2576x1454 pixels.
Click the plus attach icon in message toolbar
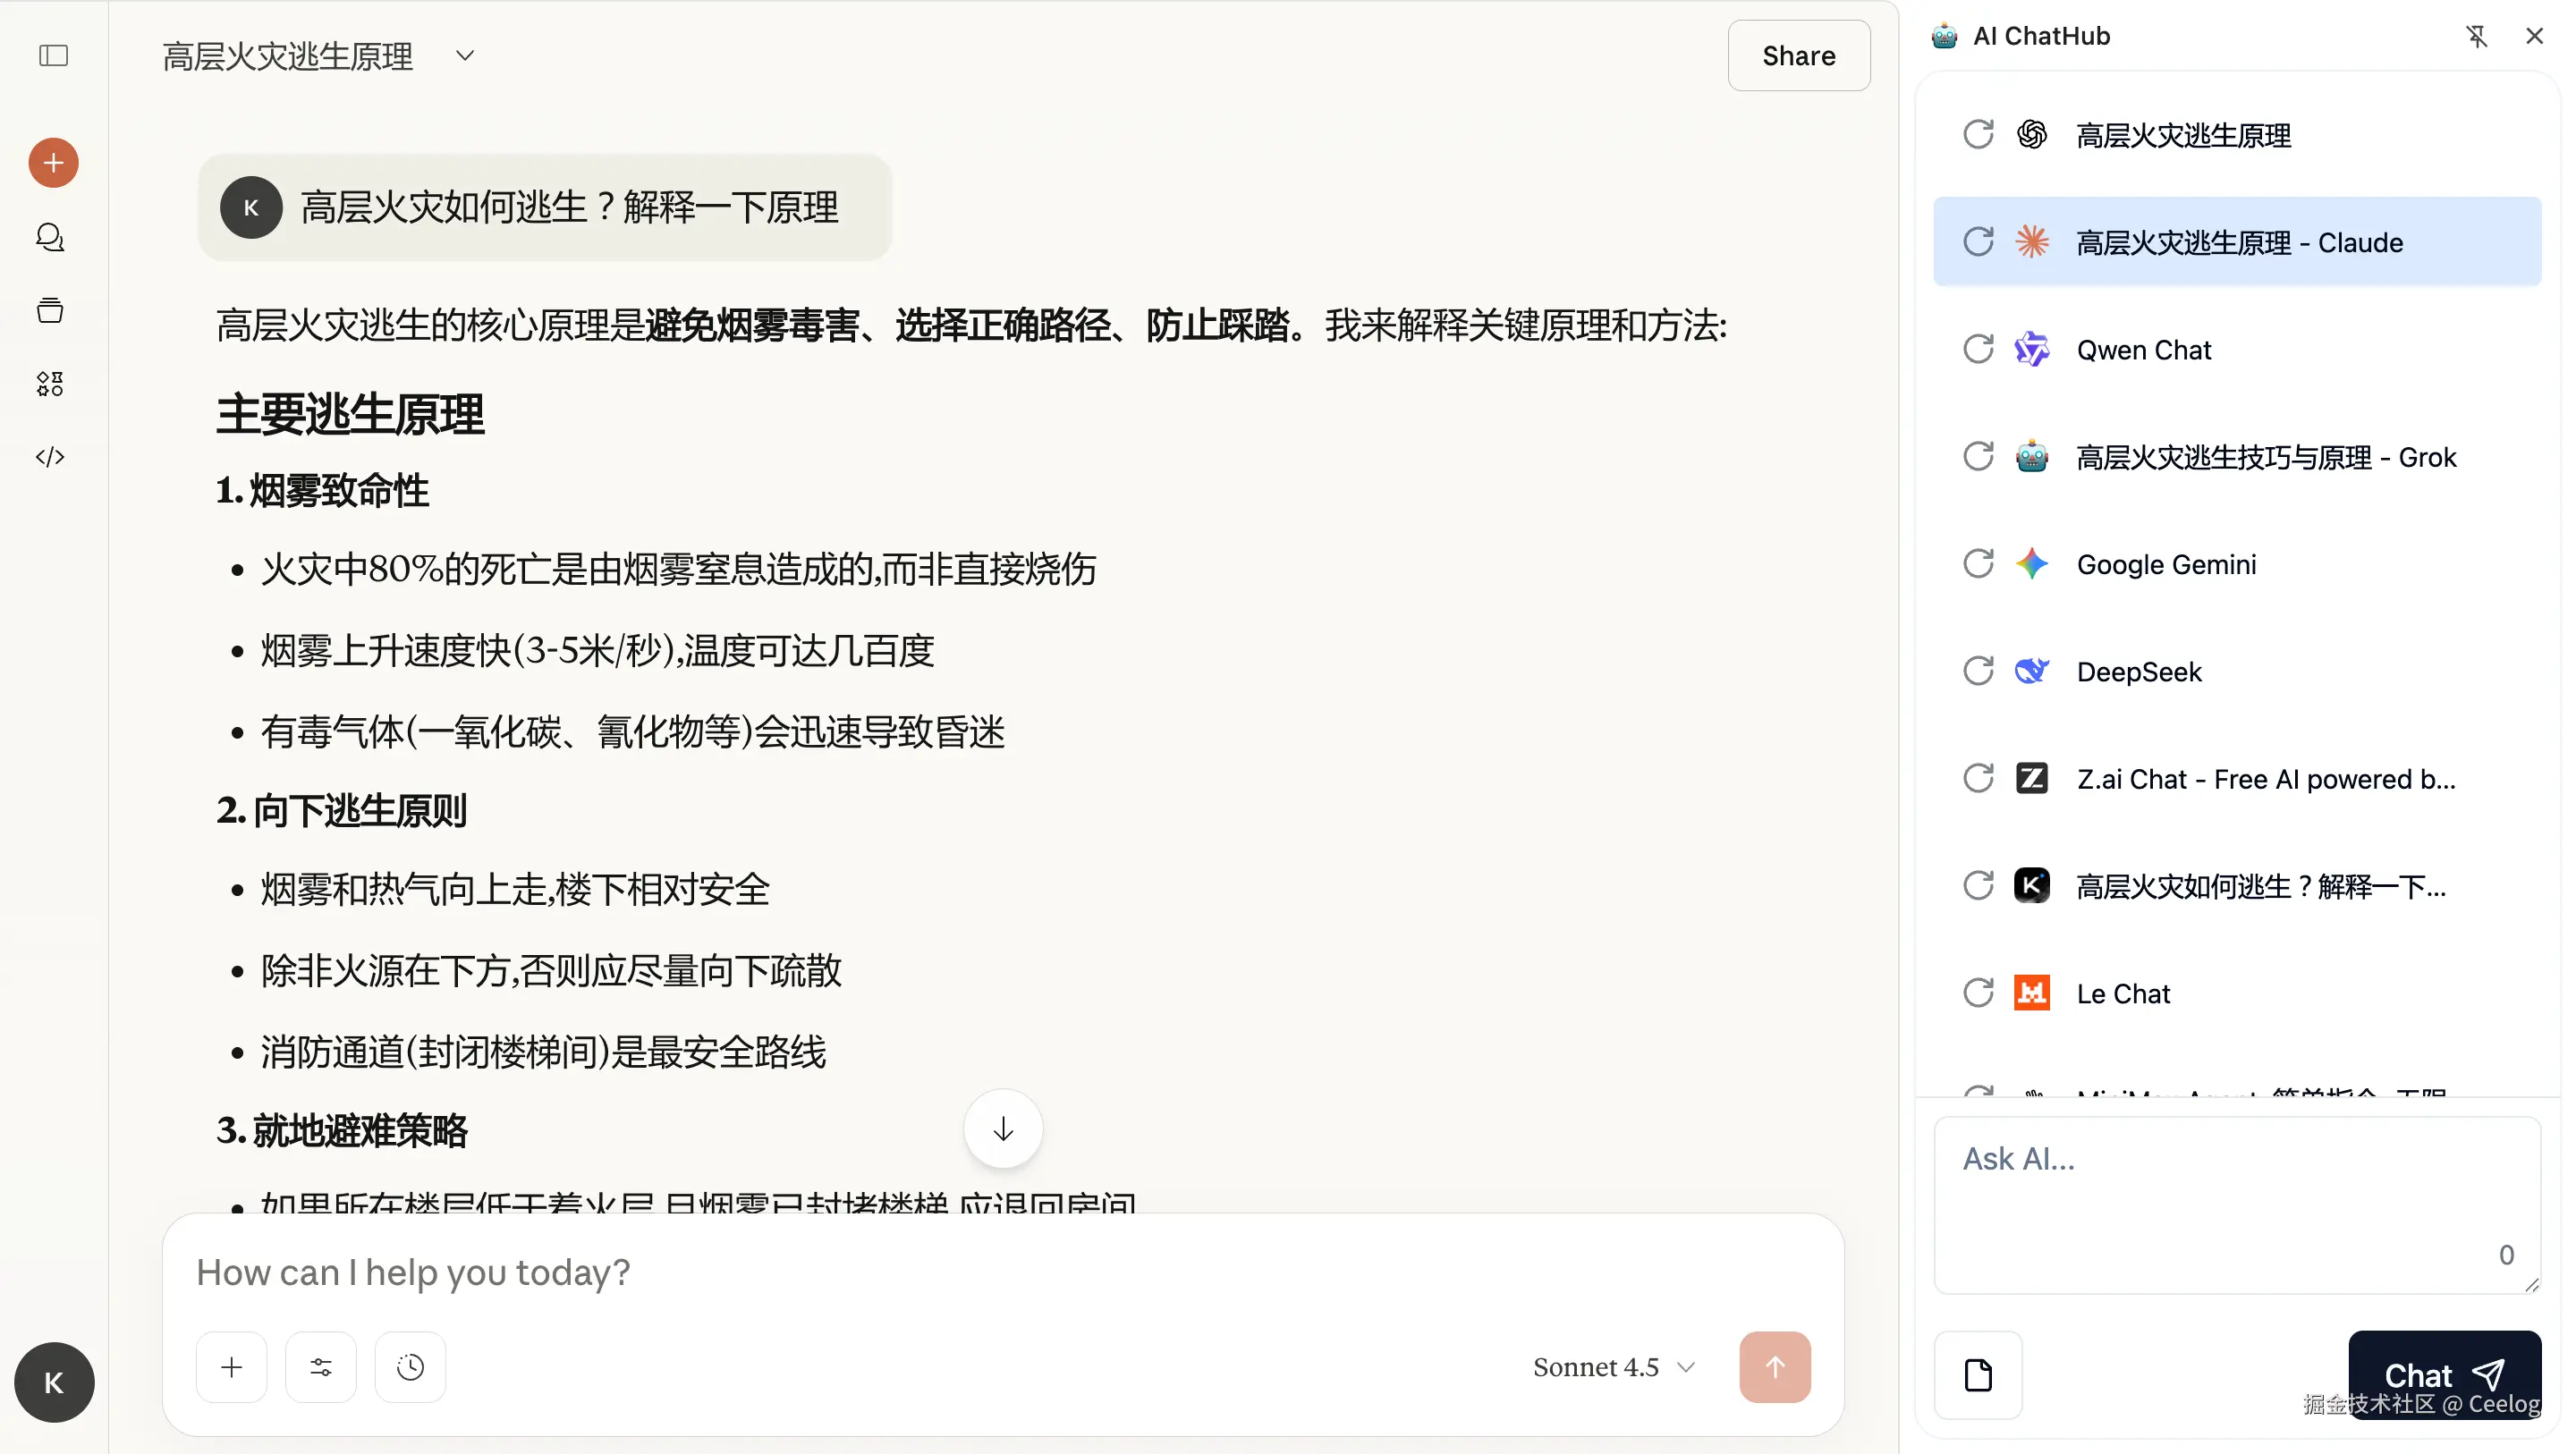pos(231,1366)
